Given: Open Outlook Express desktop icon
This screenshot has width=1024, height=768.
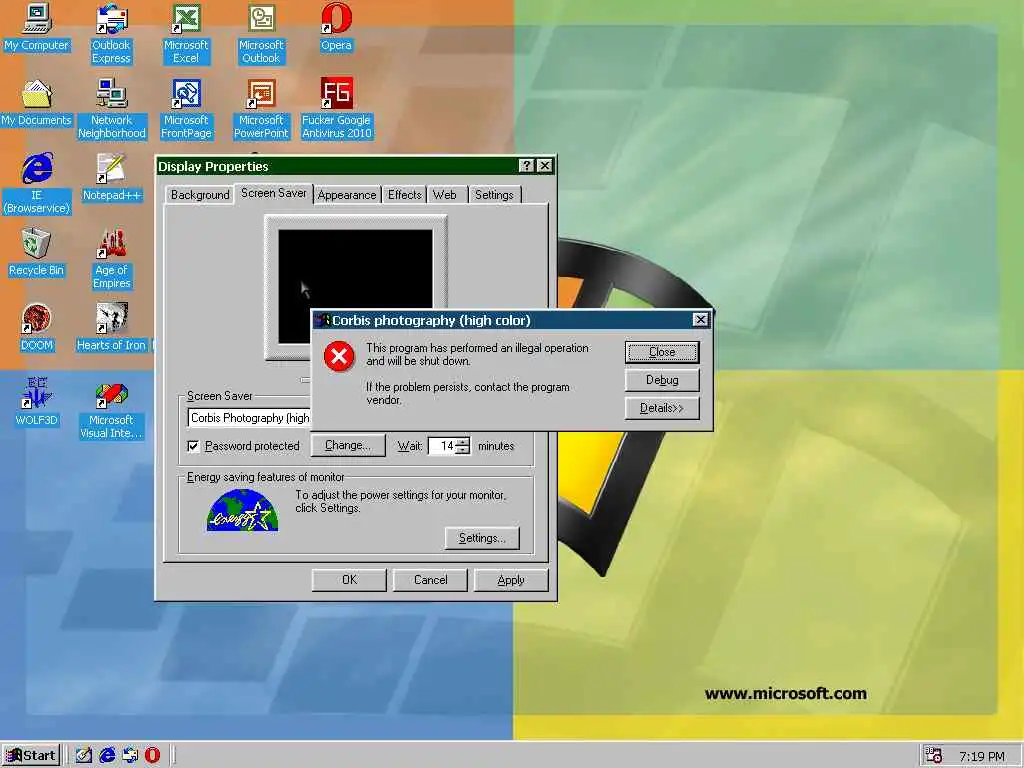Looking at the screenshot, I should (111, 33).
